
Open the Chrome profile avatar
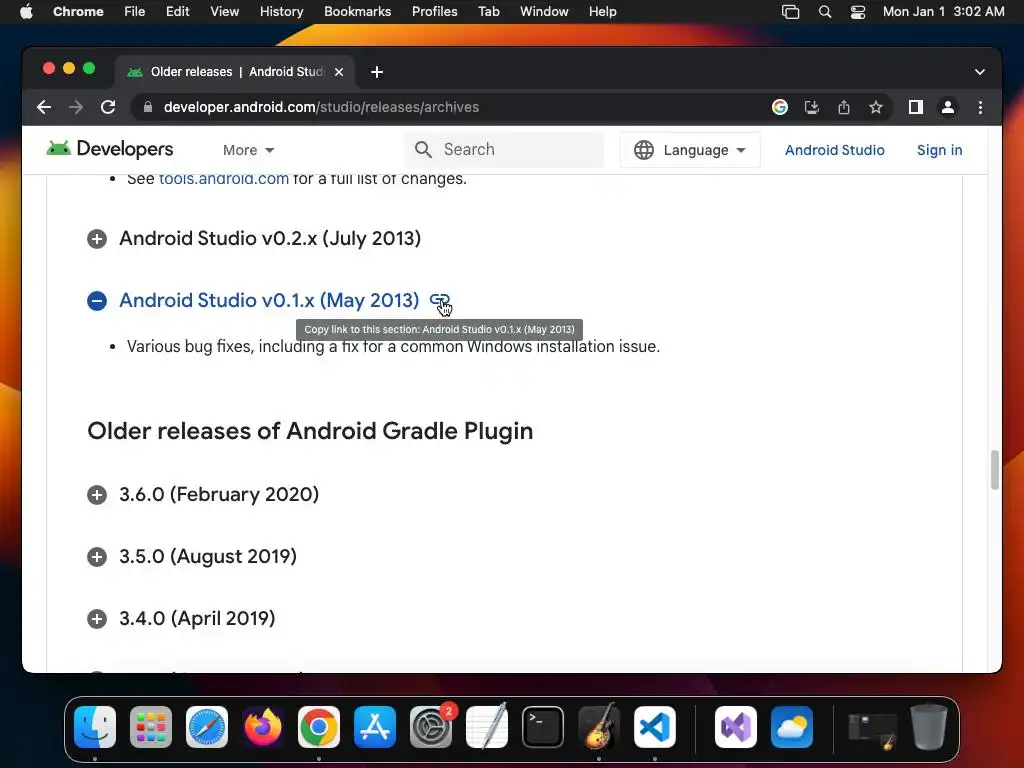pos(948,107)
